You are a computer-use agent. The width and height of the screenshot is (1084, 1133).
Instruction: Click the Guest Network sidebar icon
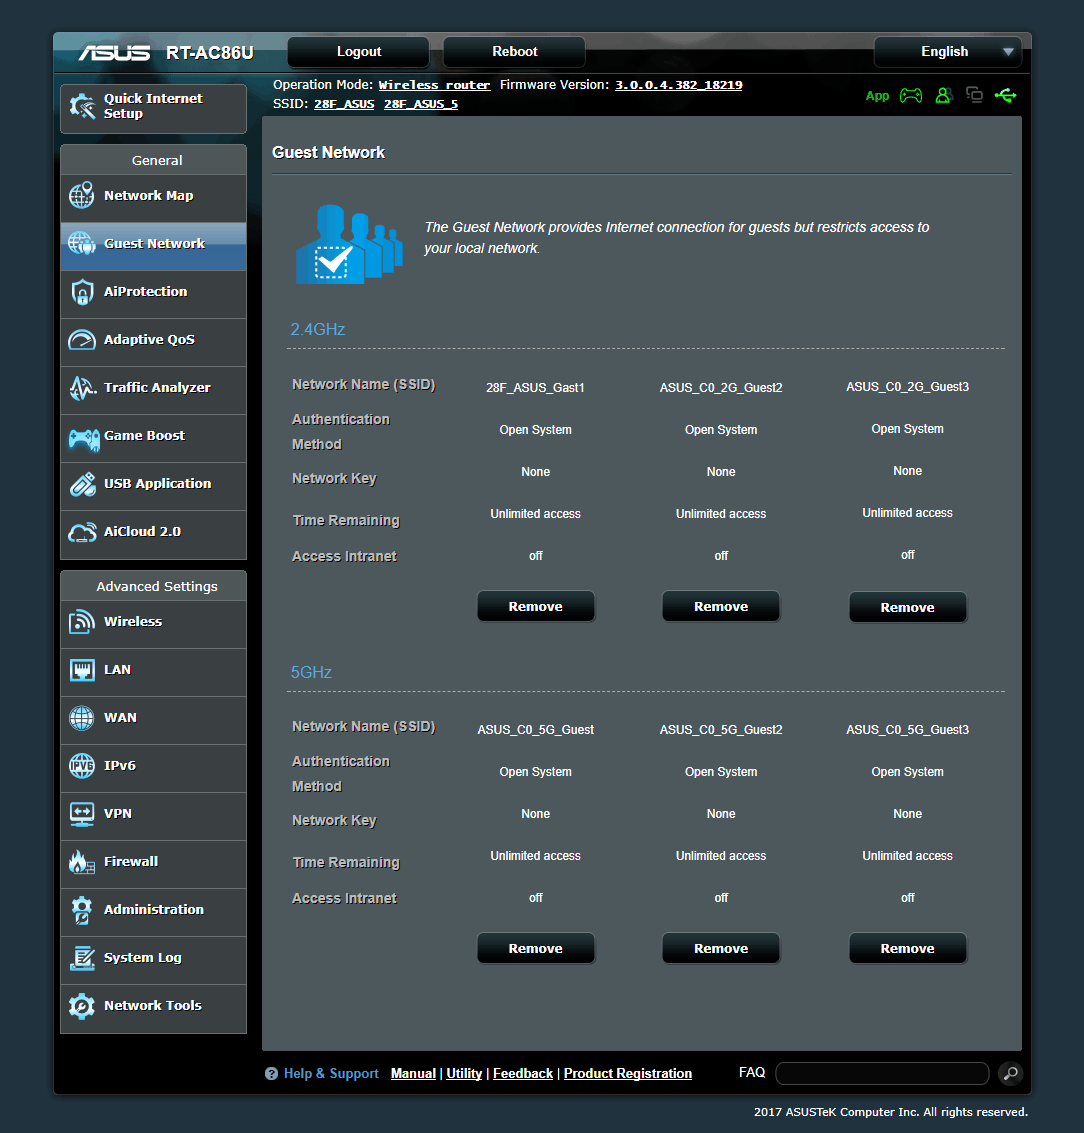point(82,244)
